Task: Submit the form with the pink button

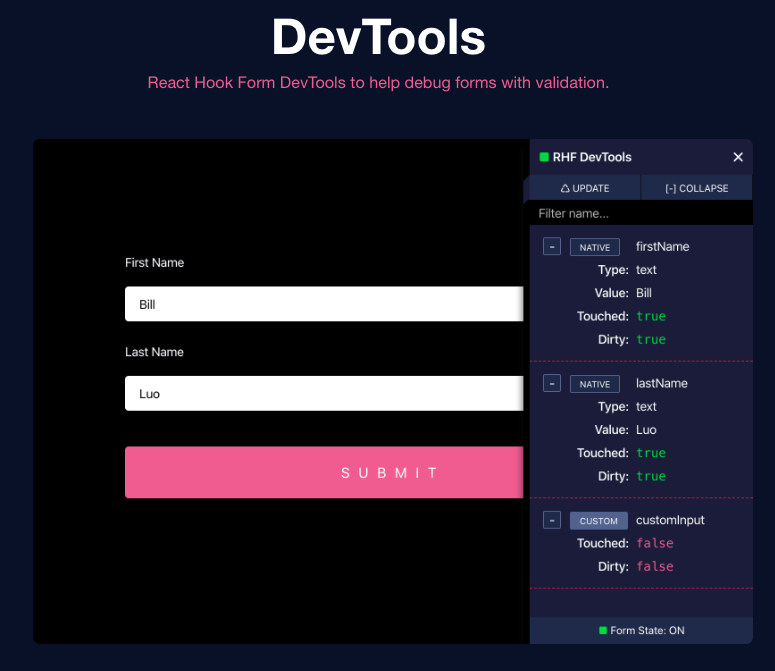Action: tap(324, 472)
